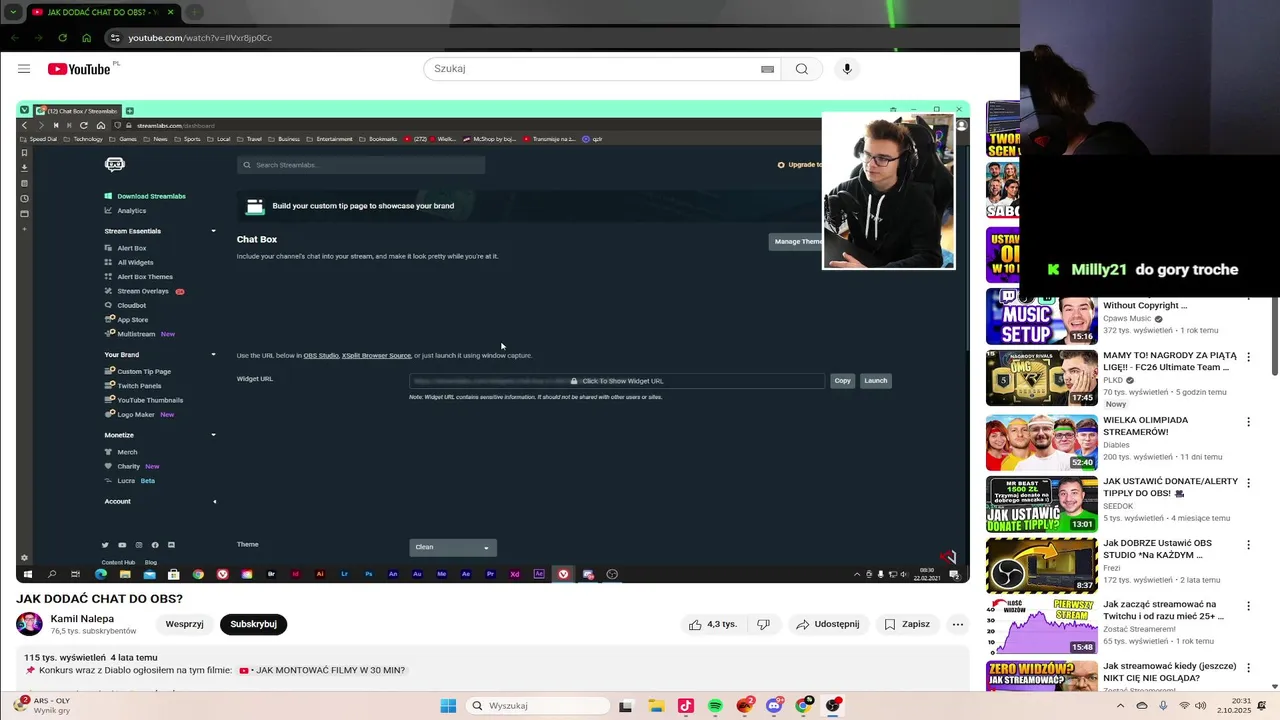Open the on-screen keyboard in search box
This screenshot has width=1280, height=720.
(x=767, y=69)
